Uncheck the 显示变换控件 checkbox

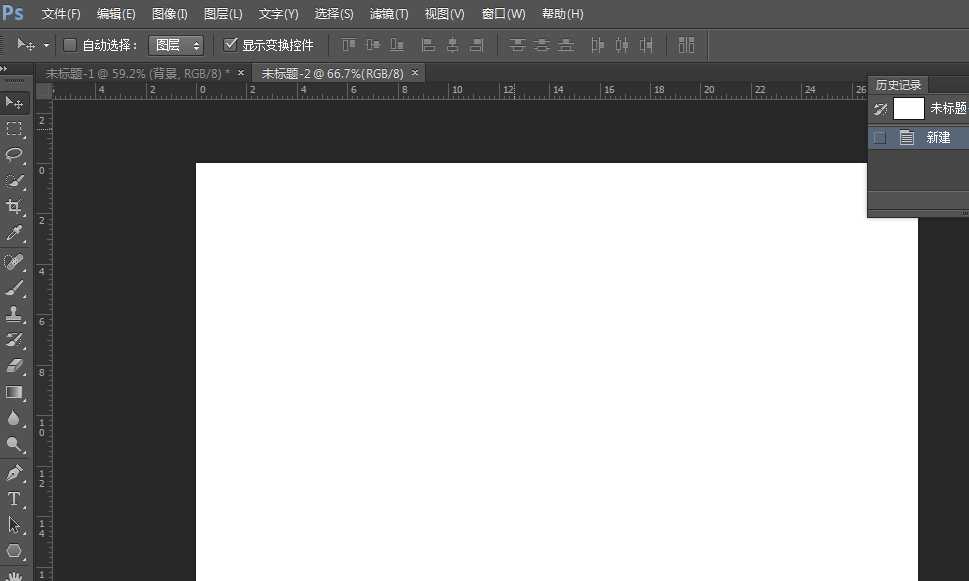coord(231,45)
